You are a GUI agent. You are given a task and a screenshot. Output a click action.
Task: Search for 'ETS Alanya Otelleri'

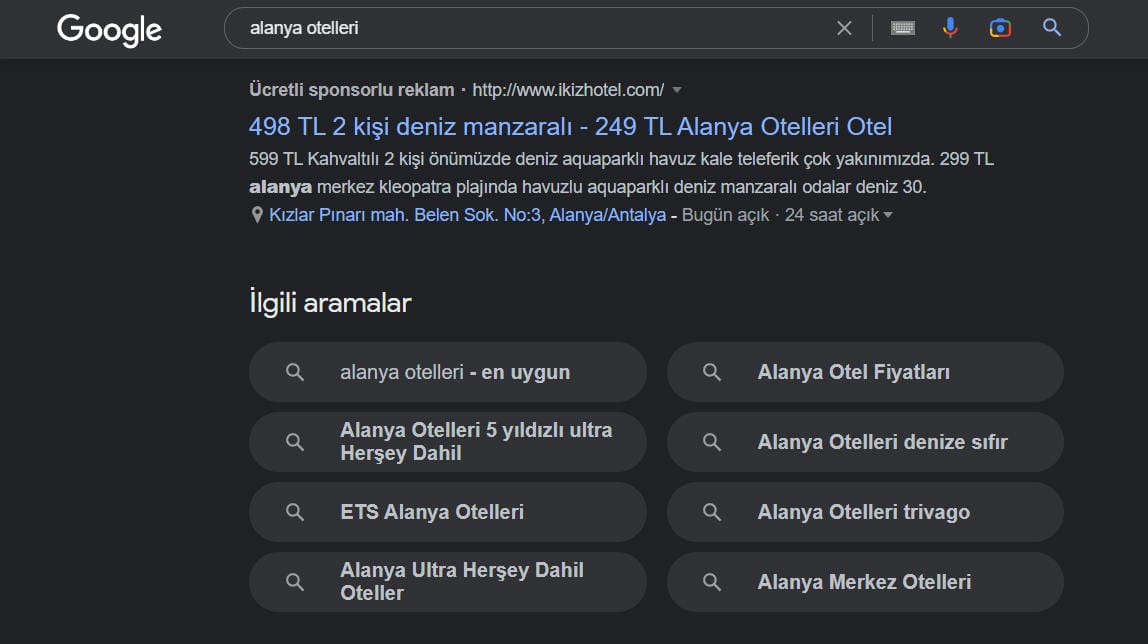(x=448, y=512)
